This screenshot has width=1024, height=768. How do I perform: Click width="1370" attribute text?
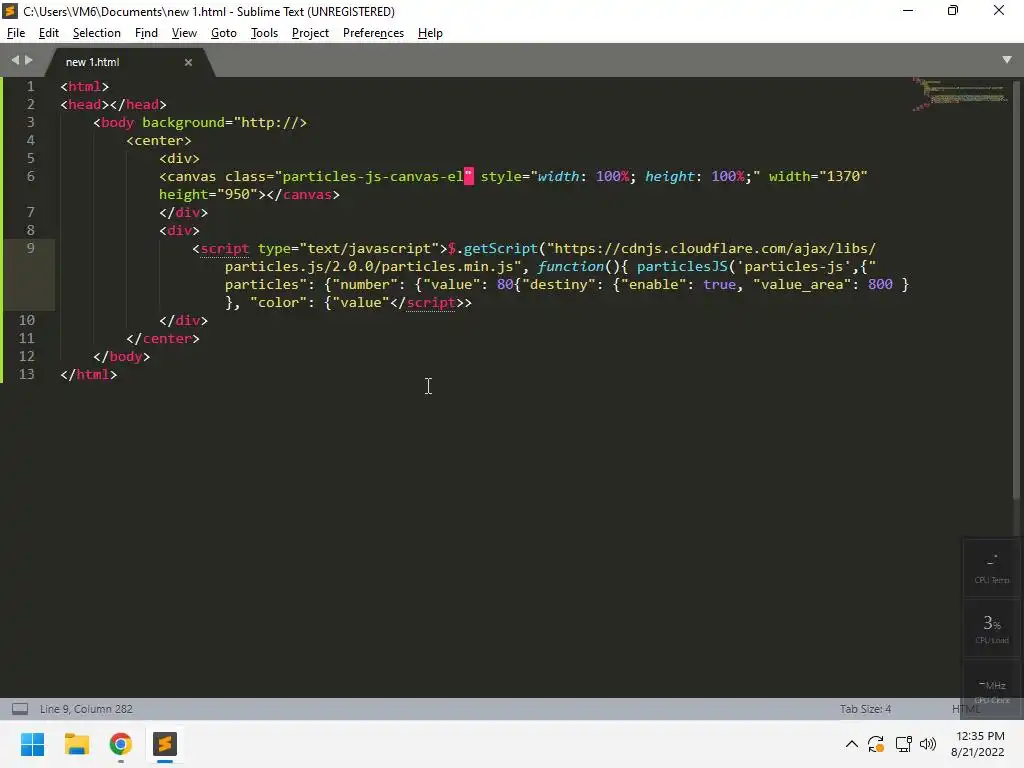coord(818,176)
